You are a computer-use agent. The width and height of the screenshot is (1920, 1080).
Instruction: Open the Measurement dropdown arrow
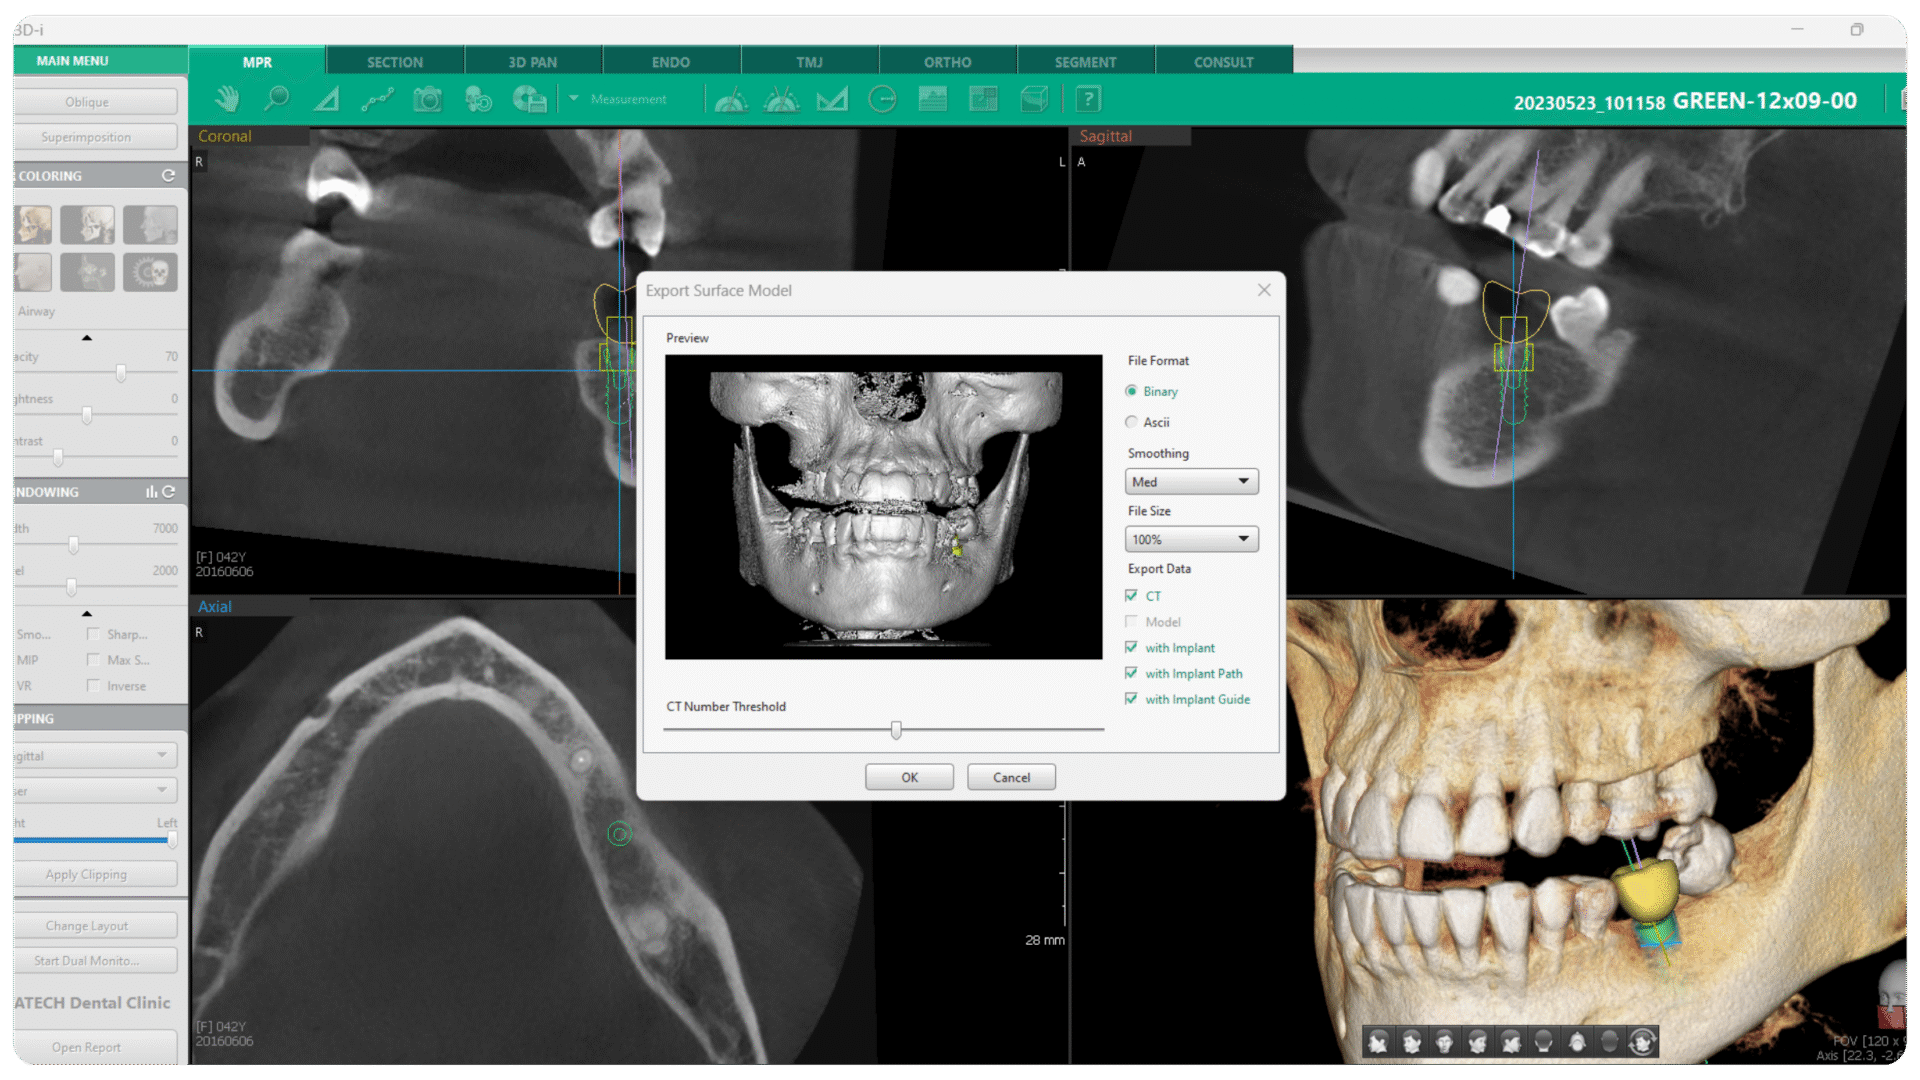(x=574, y=98)
